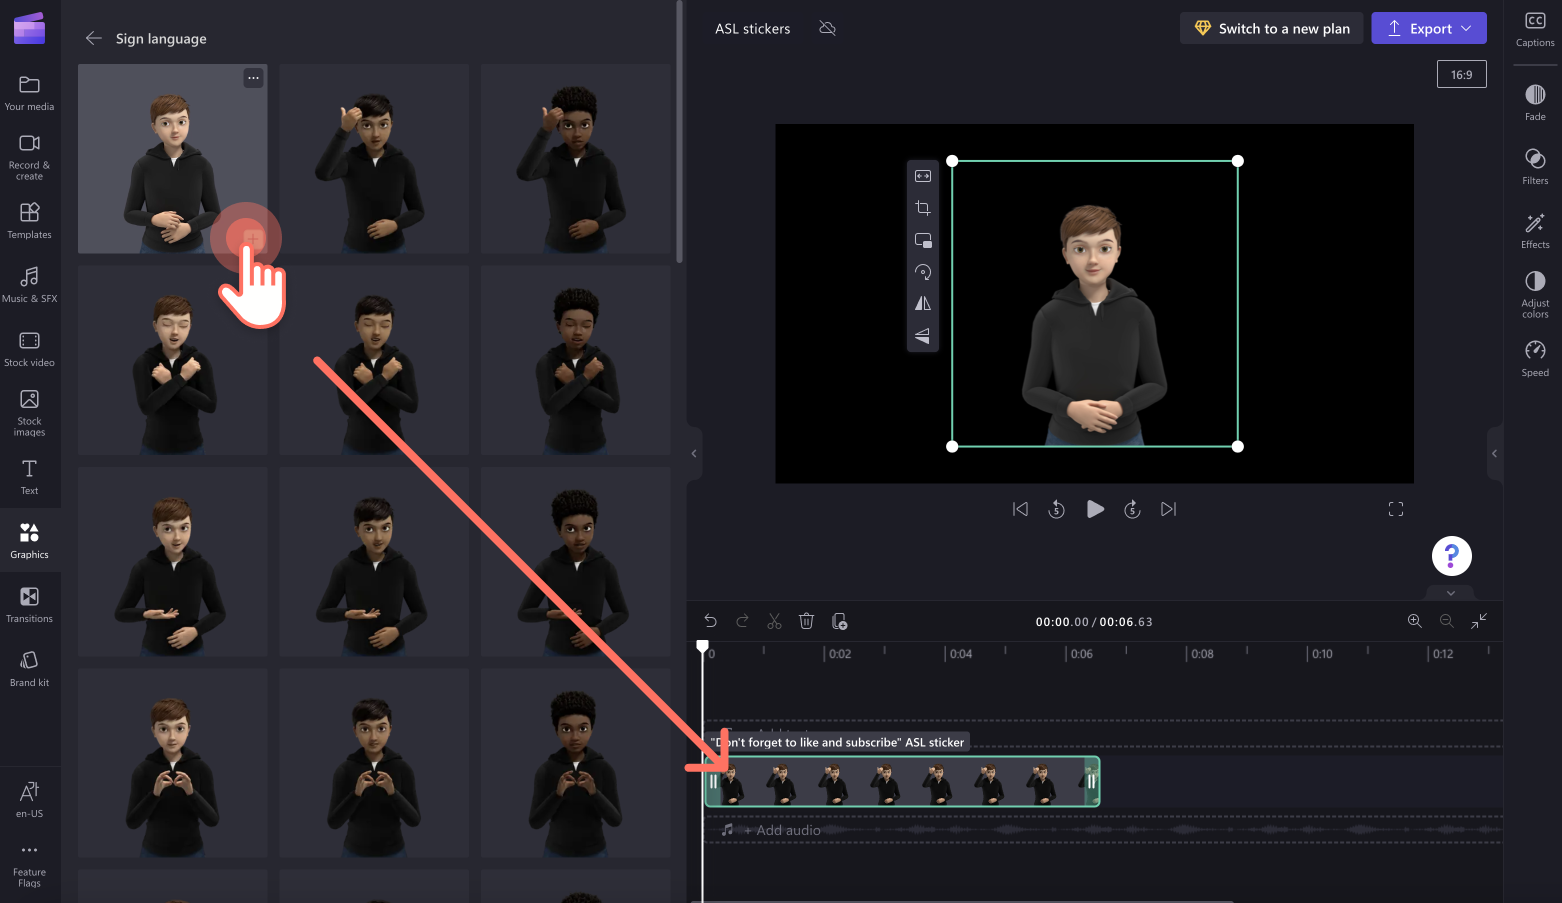
Task: Click the 16:9 aspect ratio button
Action: [1461, 73]
